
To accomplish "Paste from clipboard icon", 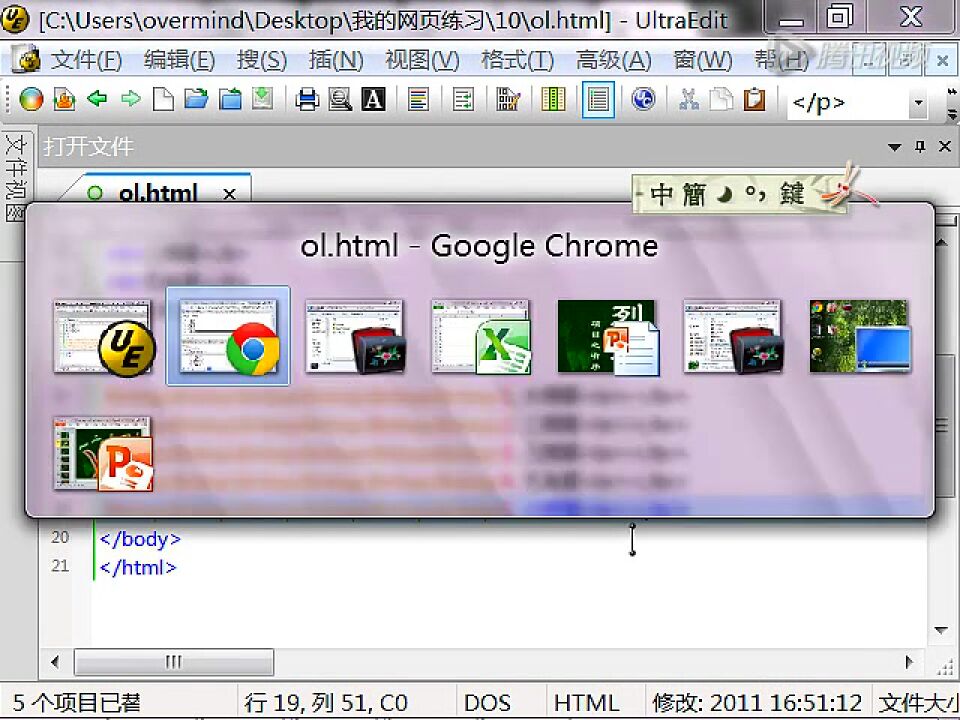I will [x=754, y=99].
